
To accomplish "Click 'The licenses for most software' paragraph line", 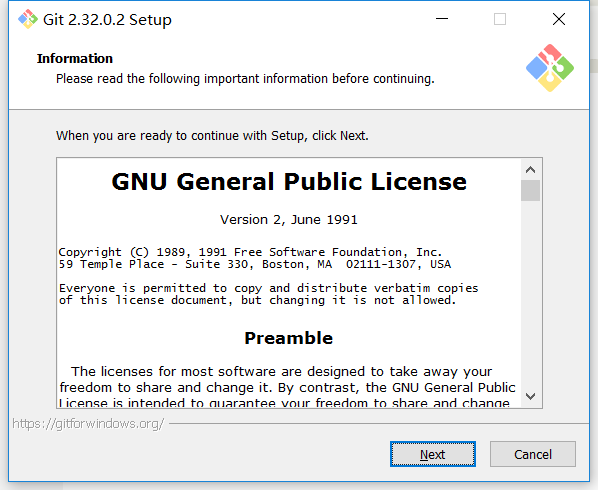I will coord(281,372).
